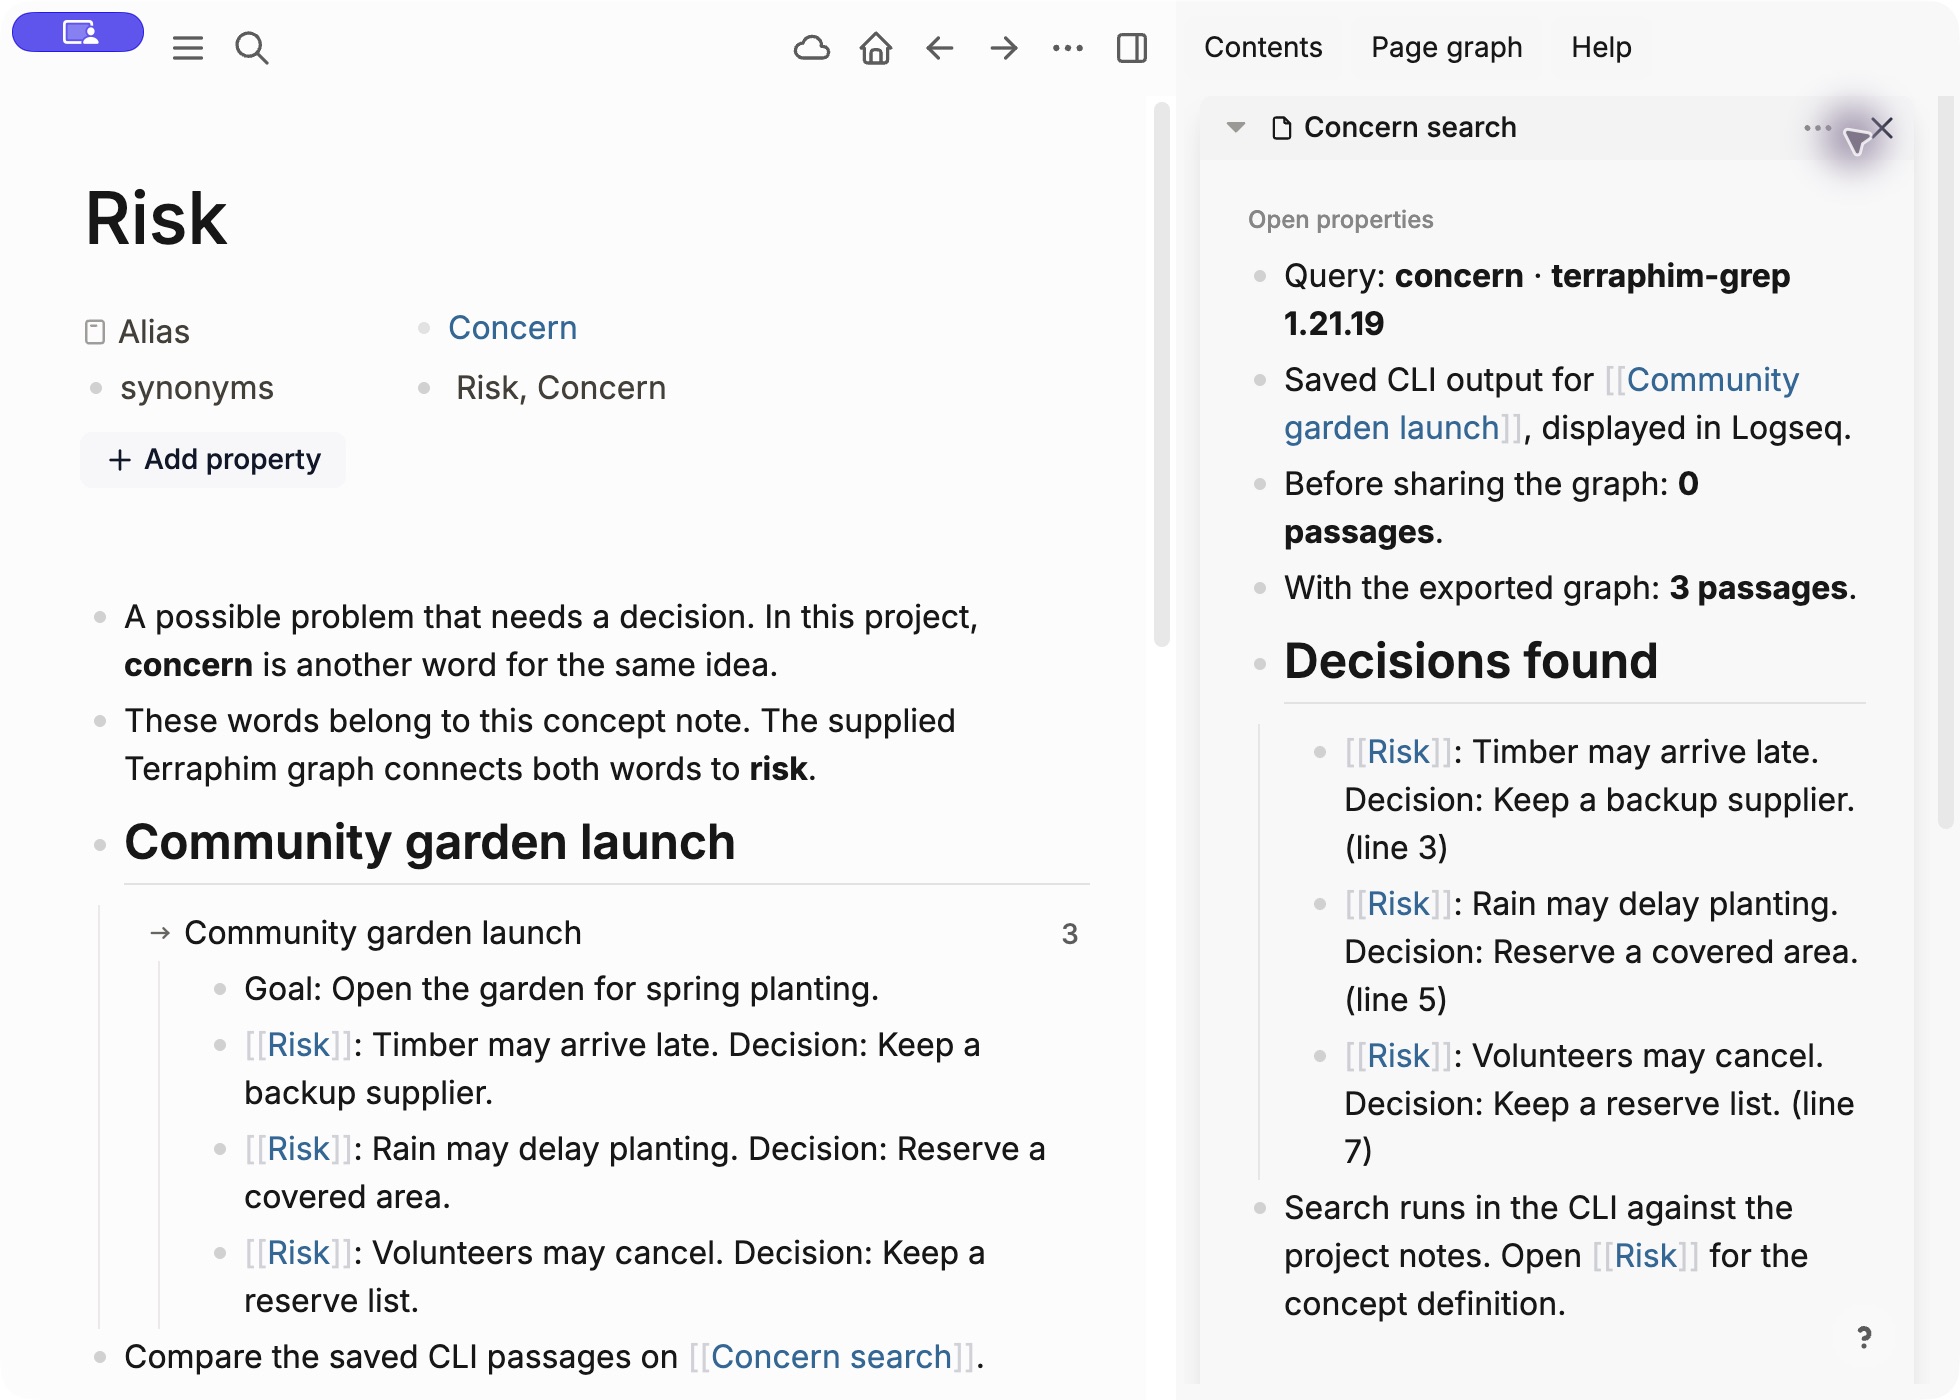This screenshot has height=1400, width=1960.
Task: Open the Concern search page link
Action: [x=831, y=1357]
